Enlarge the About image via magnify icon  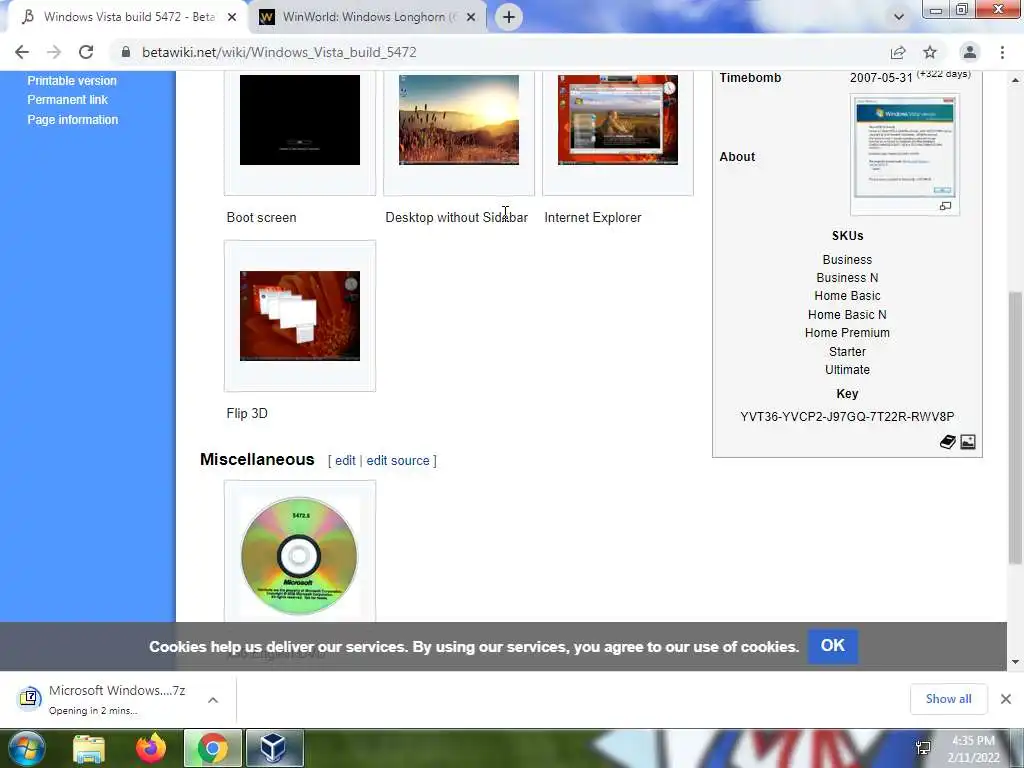pos(945,206)
